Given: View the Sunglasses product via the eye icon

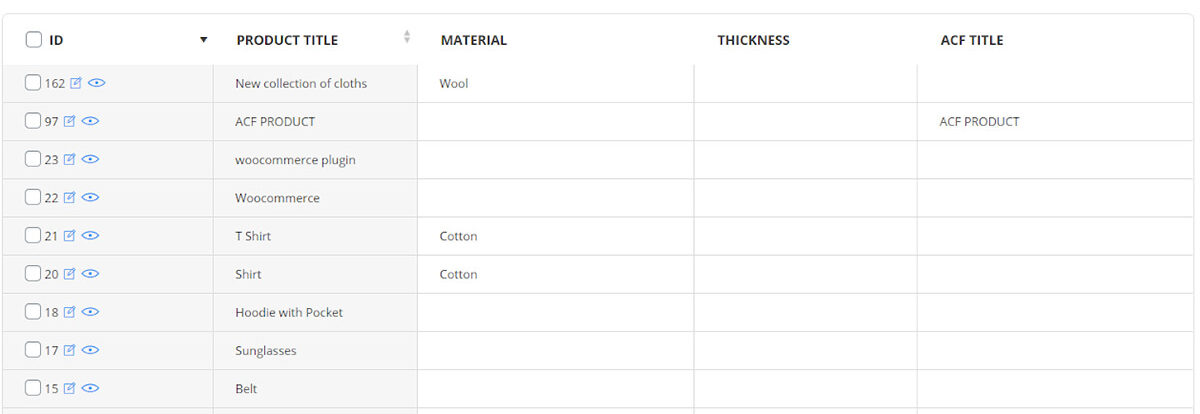Looking at the screenshot, I should [x=90, y=350].
